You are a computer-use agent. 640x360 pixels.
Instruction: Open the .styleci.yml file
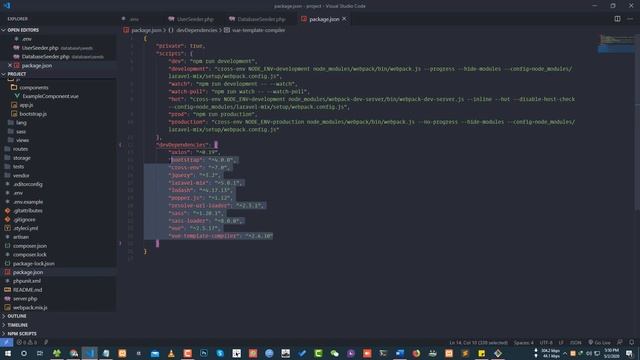pyautogui.click(x=25, y=228)
